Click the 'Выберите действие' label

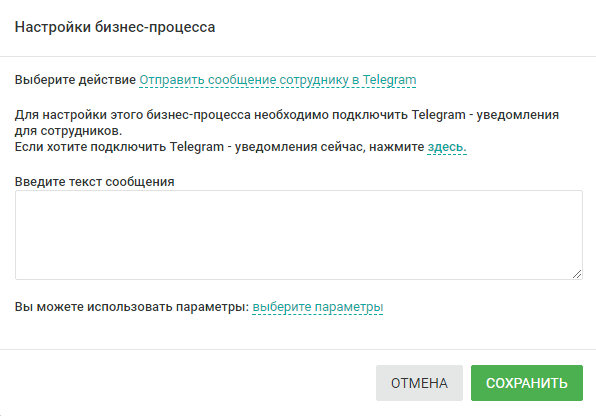(75, 80)
